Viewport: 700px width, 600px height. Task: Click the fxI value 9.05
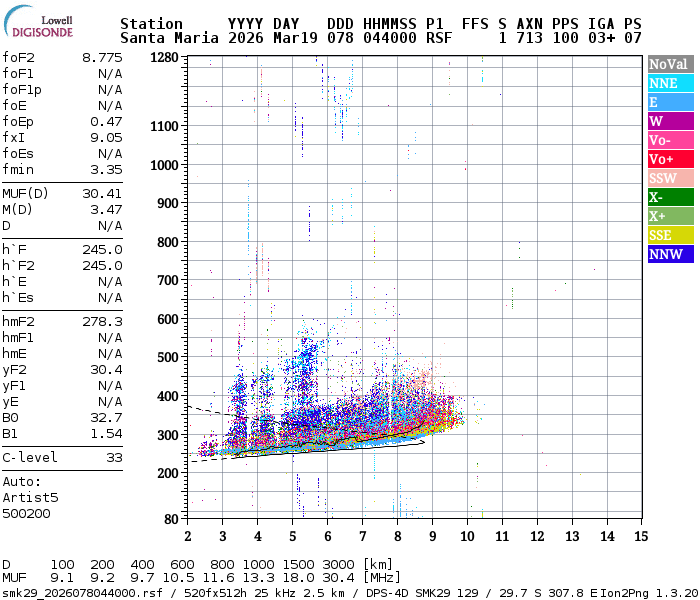pos(106,138)
